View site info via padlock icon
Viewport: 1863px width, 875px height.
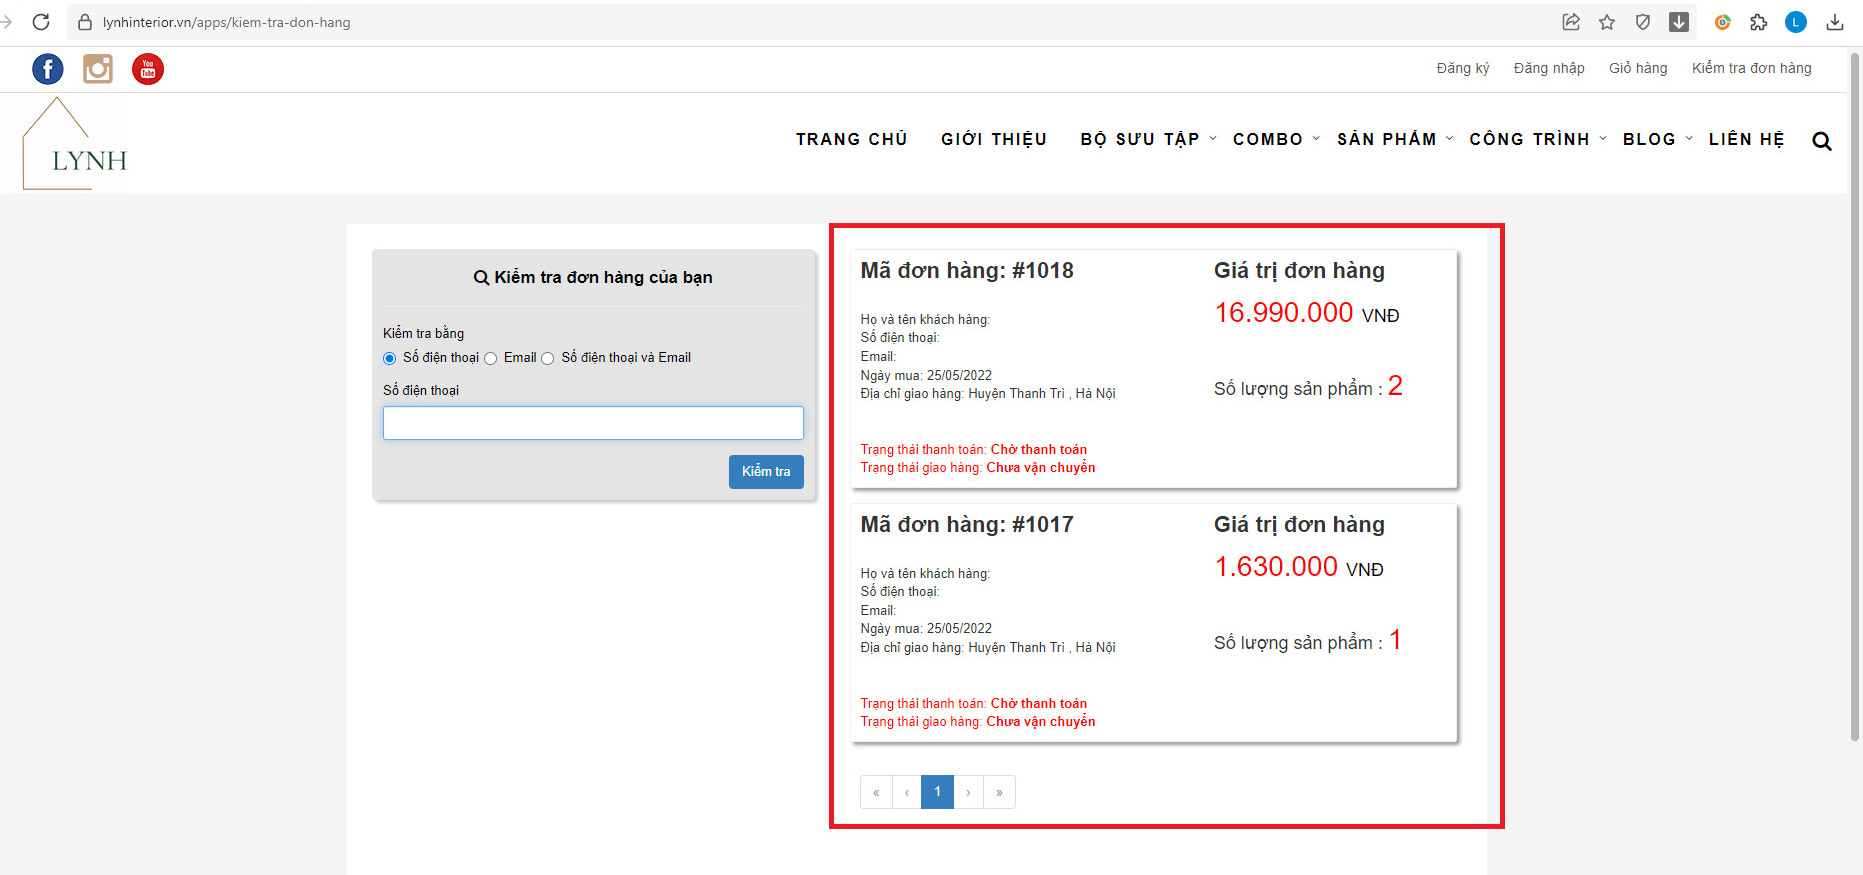[x=85, y=22]
